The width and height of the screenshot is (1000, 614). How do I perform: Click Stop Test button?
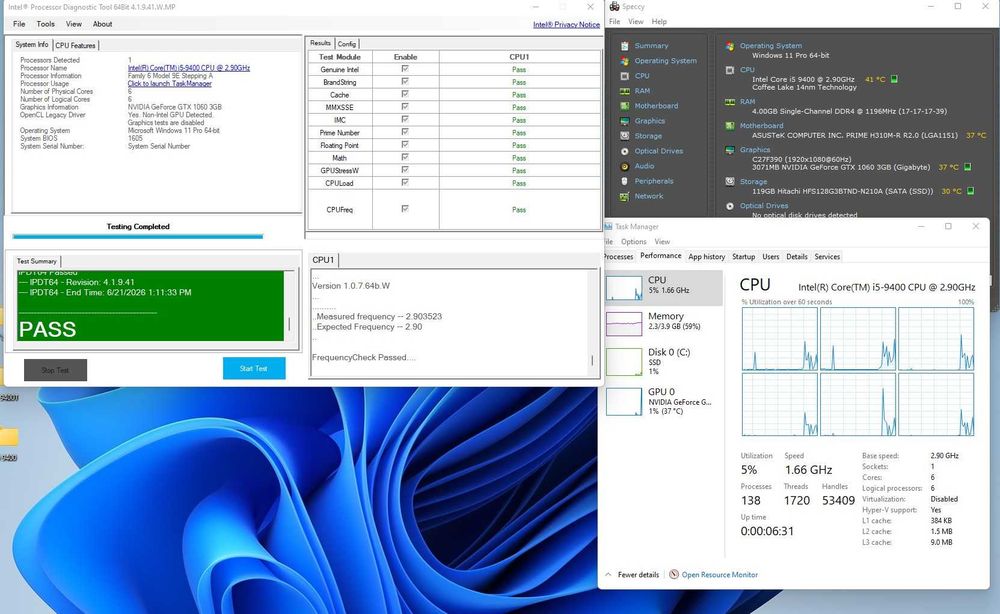tap(55, 370)
